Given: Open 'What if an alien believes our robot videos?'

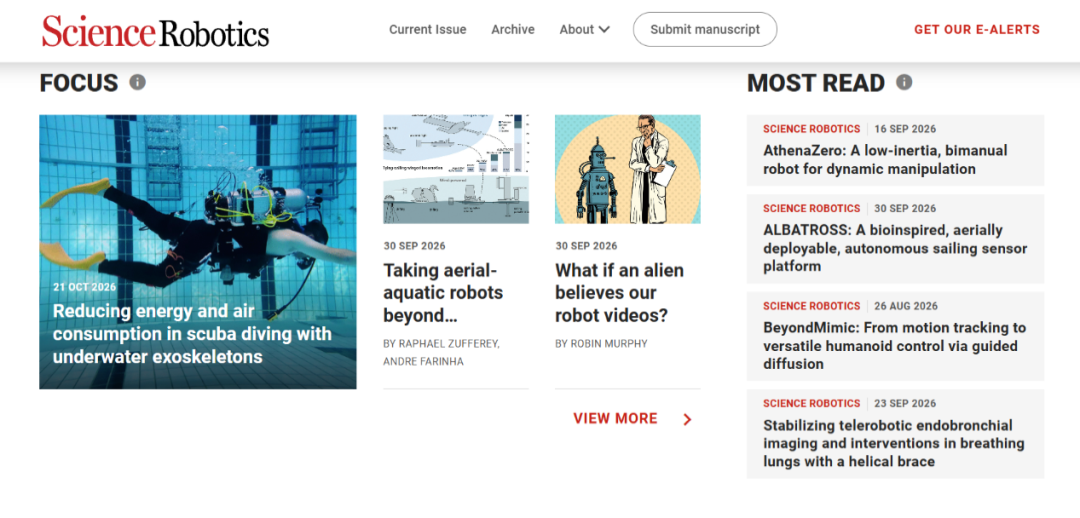Looking at the screenshot, I should coord(619,293).
